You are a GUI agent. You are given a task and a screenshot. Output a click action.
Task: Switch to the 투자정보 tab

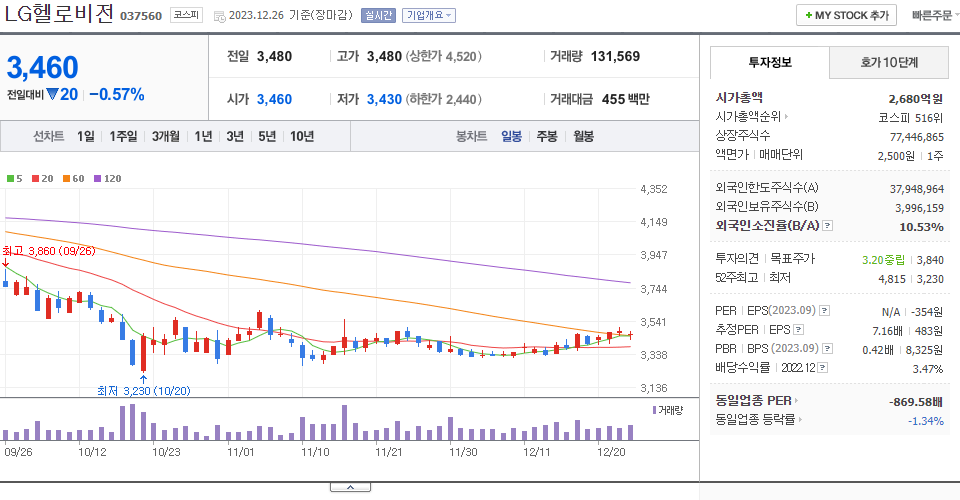pyautogui.click(x=770, y=62)
